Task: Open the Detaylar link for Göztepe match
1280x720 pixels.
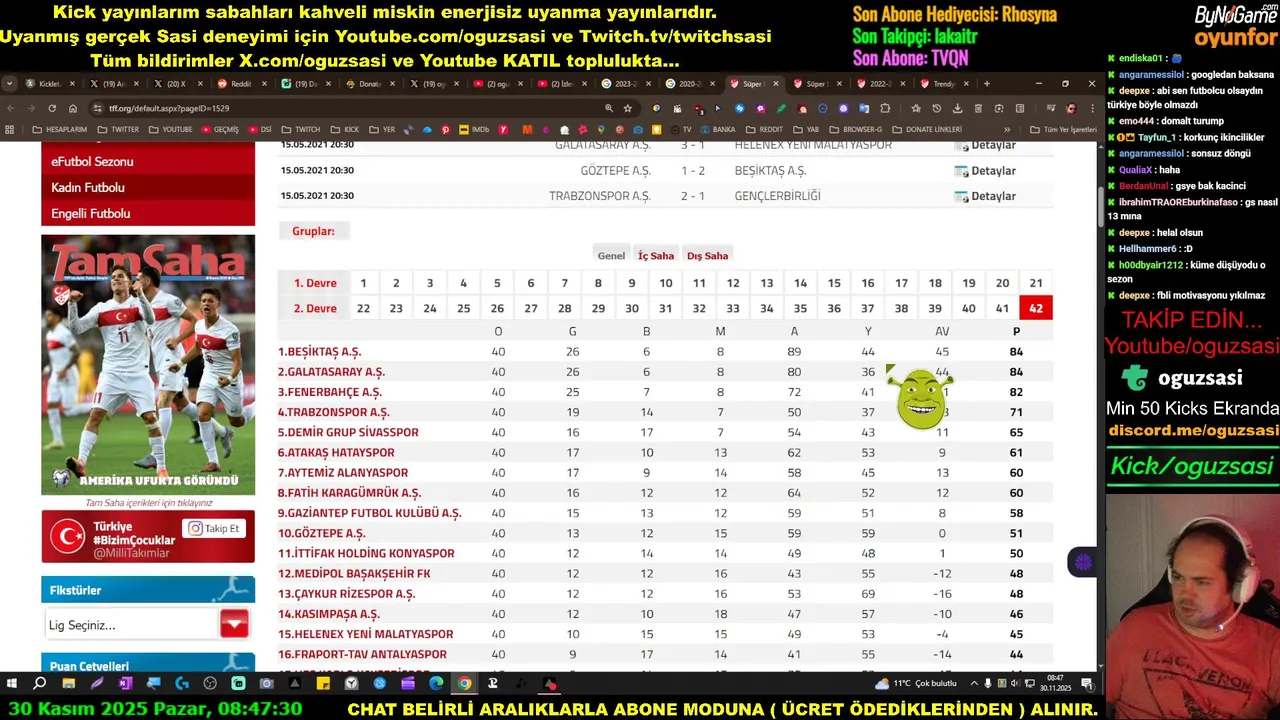Action: point(993,171)
